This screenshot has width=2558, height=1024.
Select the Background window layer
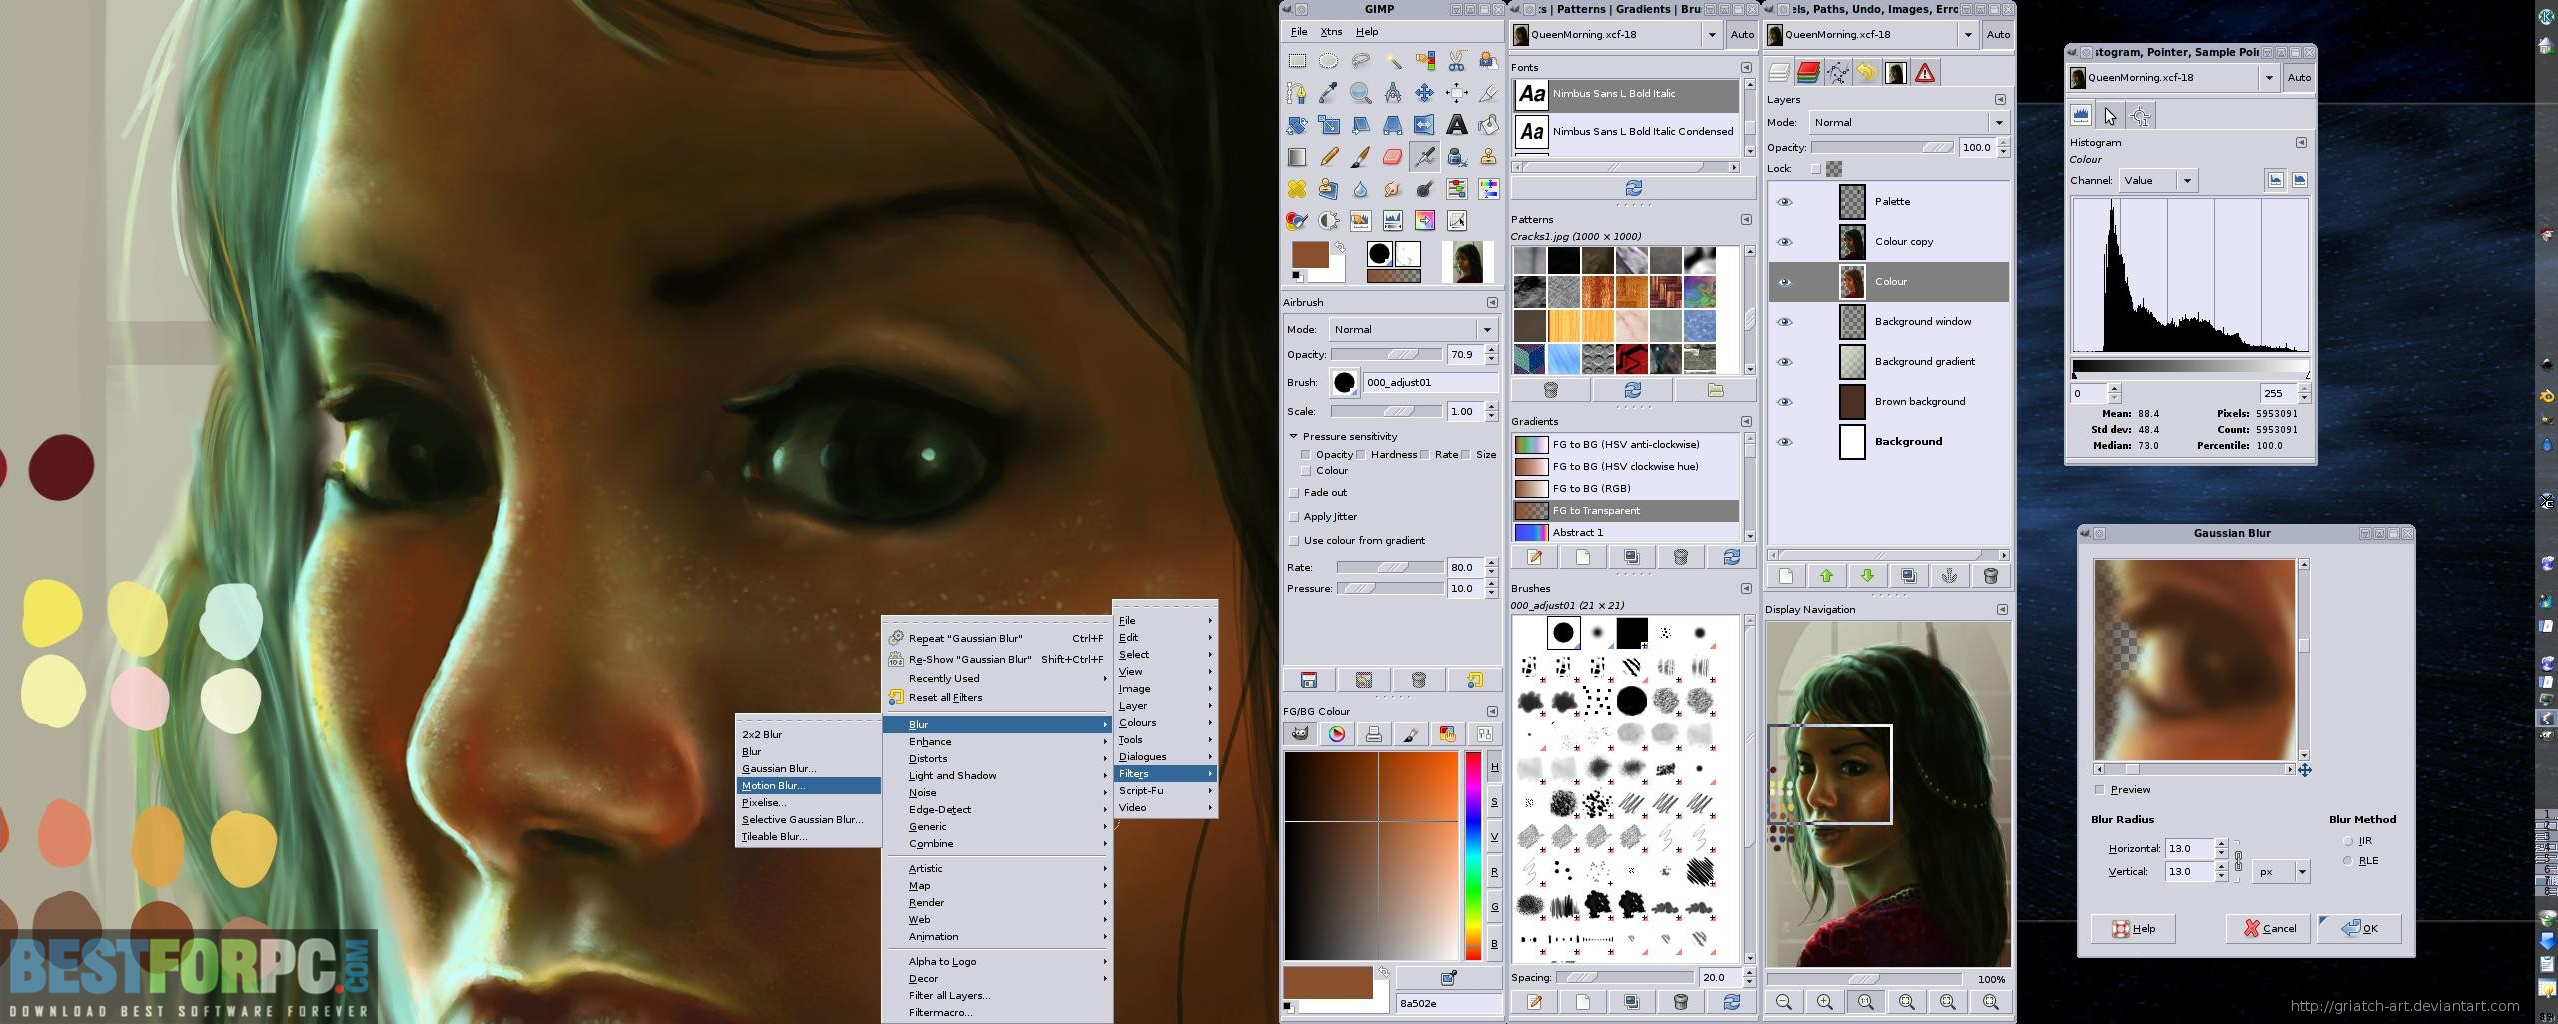pyautogui.click(x=1888, y=322)
